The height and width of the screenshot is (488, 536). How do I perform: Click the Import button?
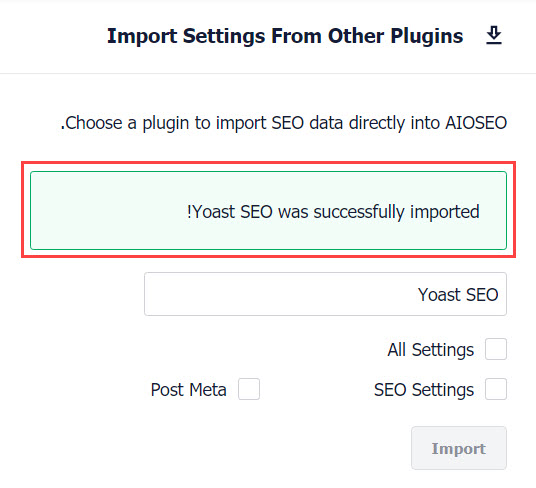click(459, 448)
